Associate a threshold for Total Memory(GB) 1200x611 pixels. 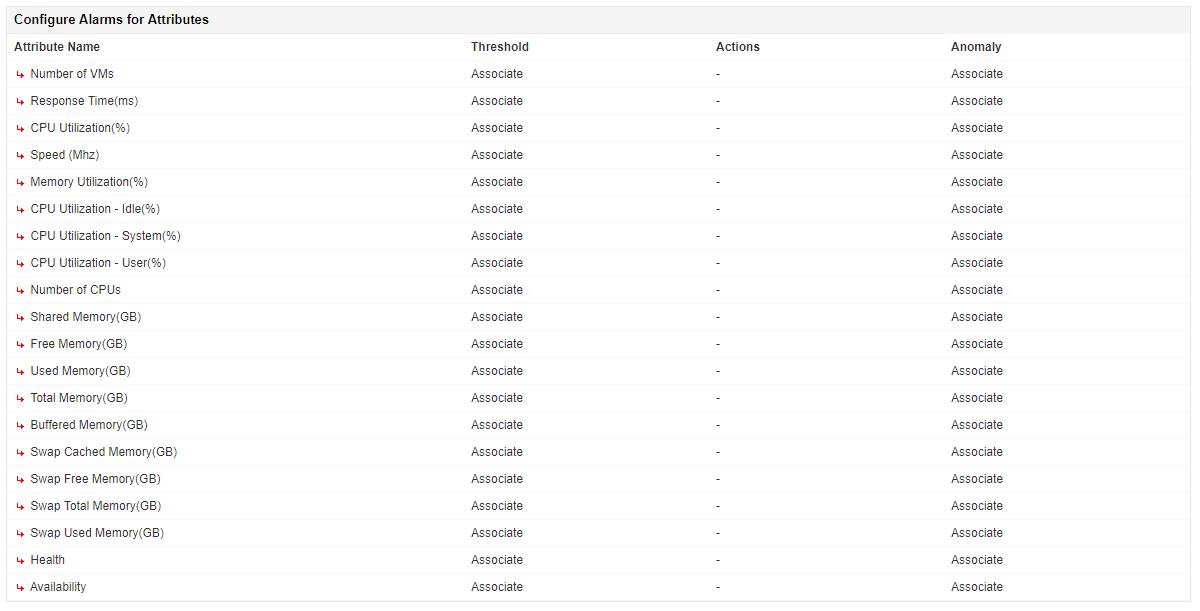[x=497, y=398]
